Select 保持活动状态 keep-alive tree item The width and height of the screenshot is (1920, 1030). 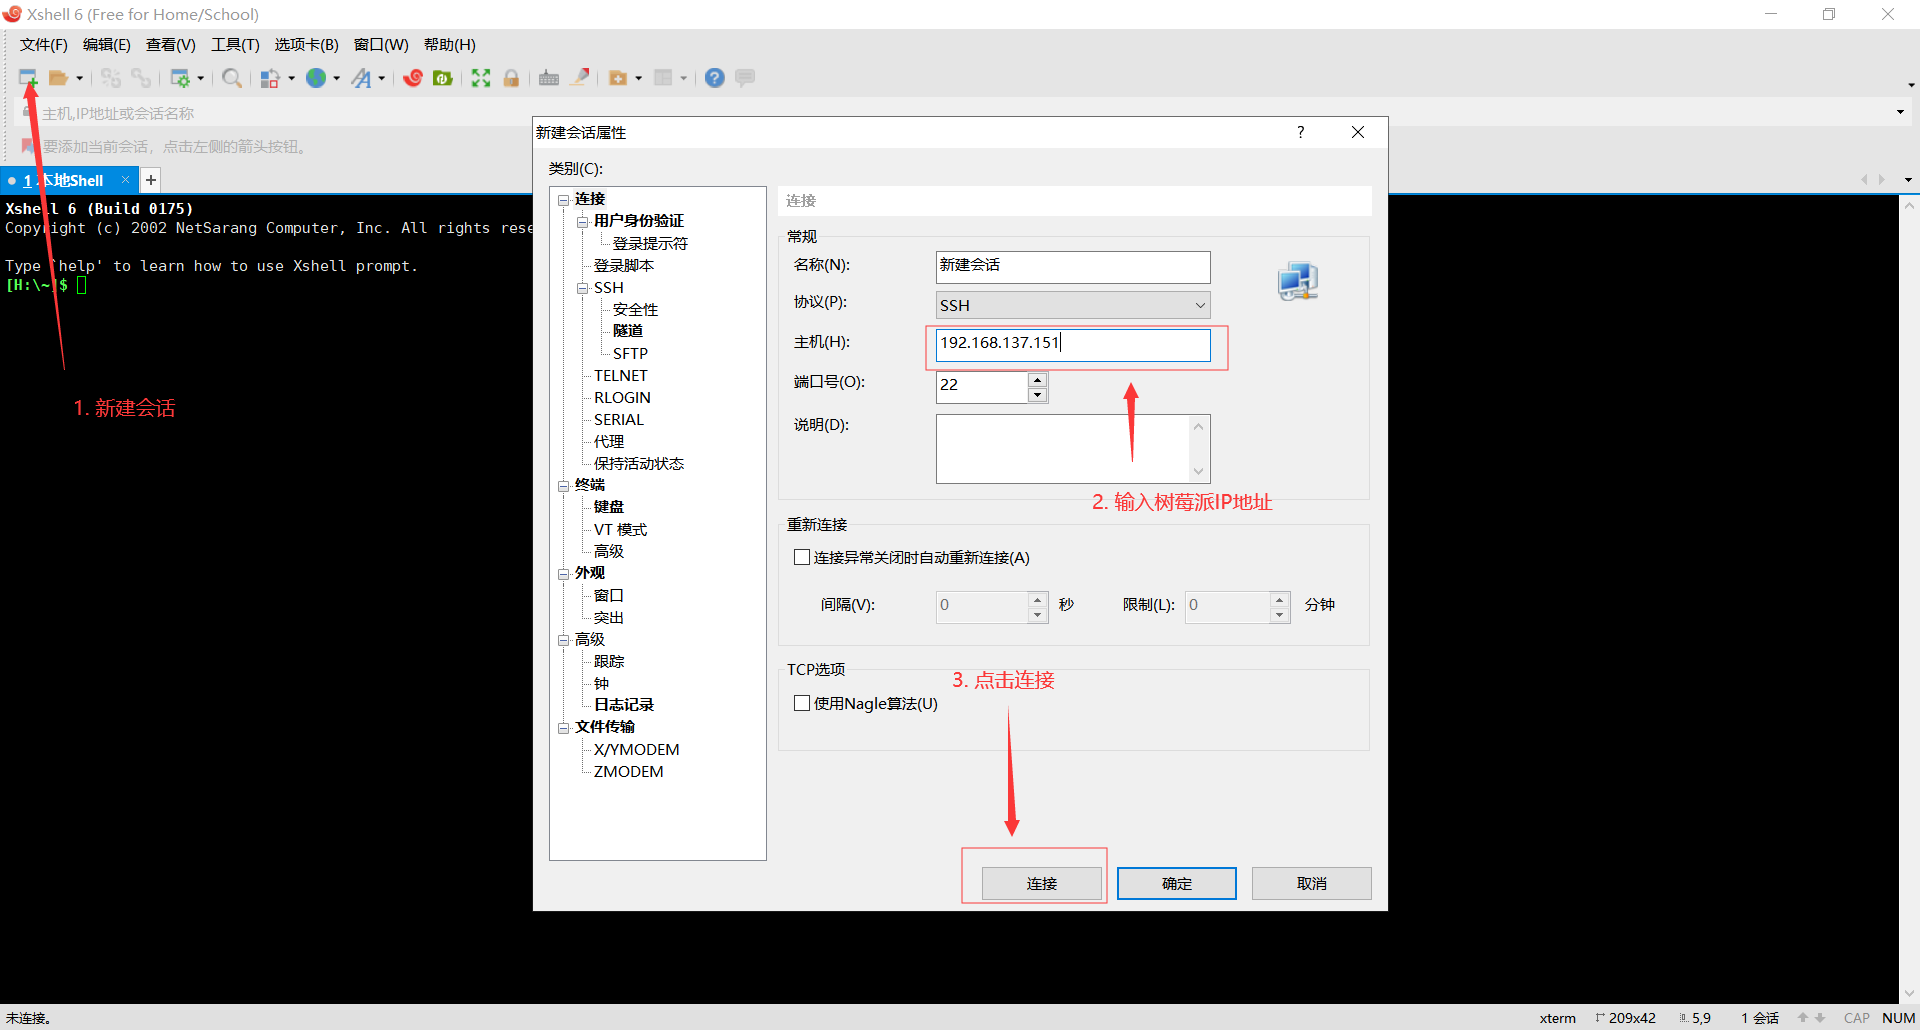pyautogui.click(x=638, y=463)
